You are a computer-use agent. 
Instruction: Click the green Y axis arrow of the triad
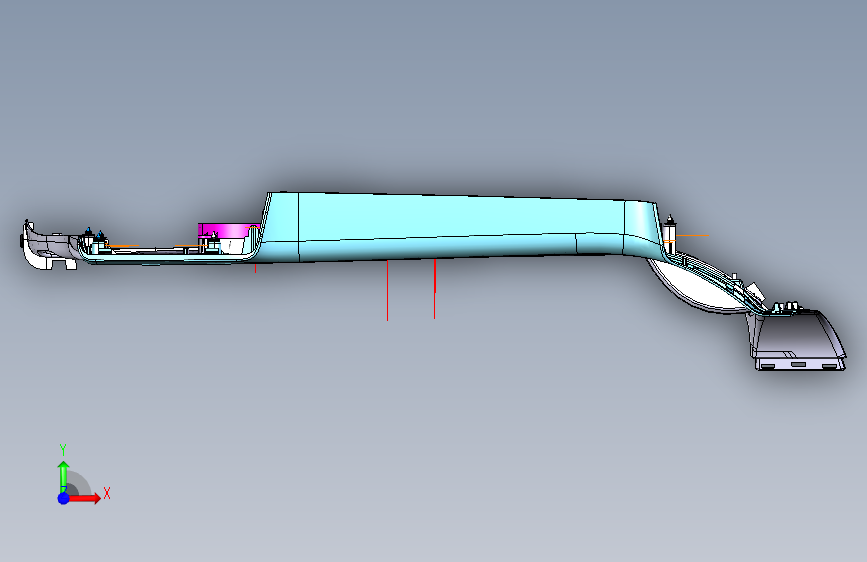64,475
